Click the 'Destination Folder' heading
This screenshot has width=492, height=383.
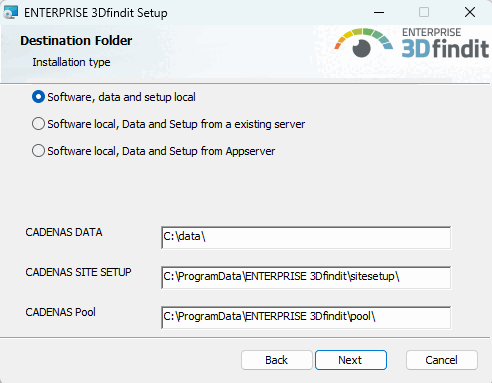tap(76, 41)
